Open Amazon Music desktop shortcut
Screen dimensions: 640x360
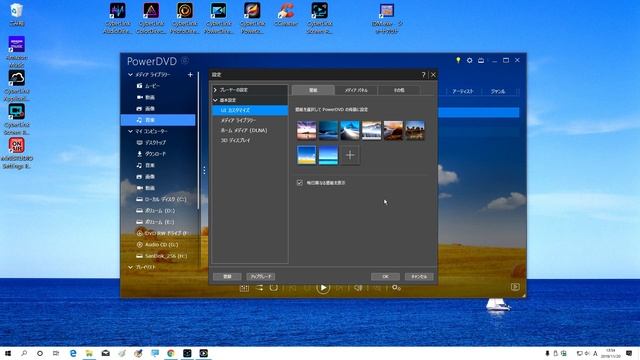point(17,52)
